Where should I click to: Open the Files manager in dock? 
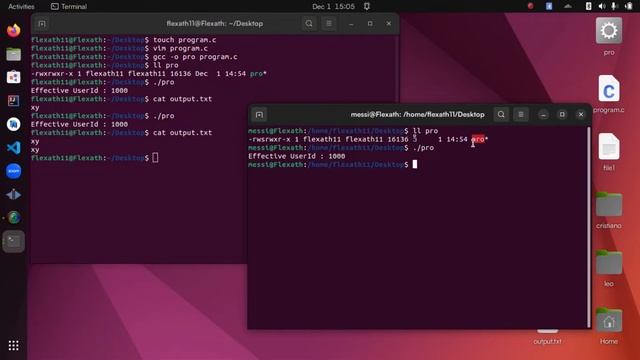tap(13, 54)
